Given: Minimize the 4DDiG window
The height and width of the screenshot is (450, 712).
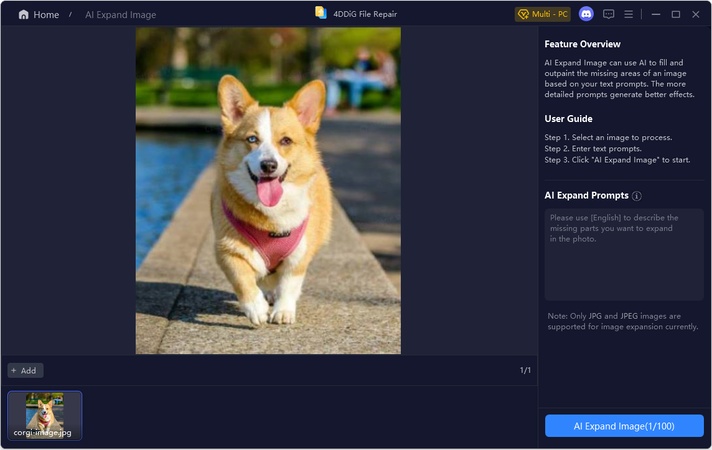Looking at the screenshot, I should coord(654,14).
